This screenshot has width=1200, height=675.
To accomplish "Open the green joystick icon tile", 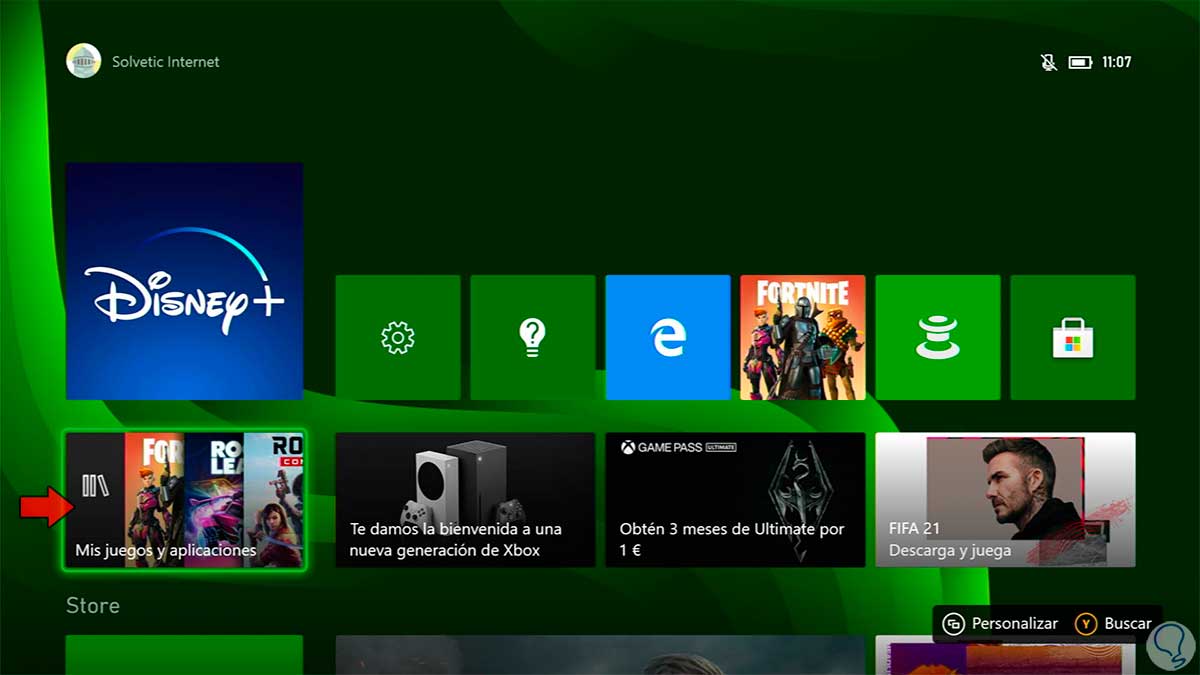I will coord(938,337).
